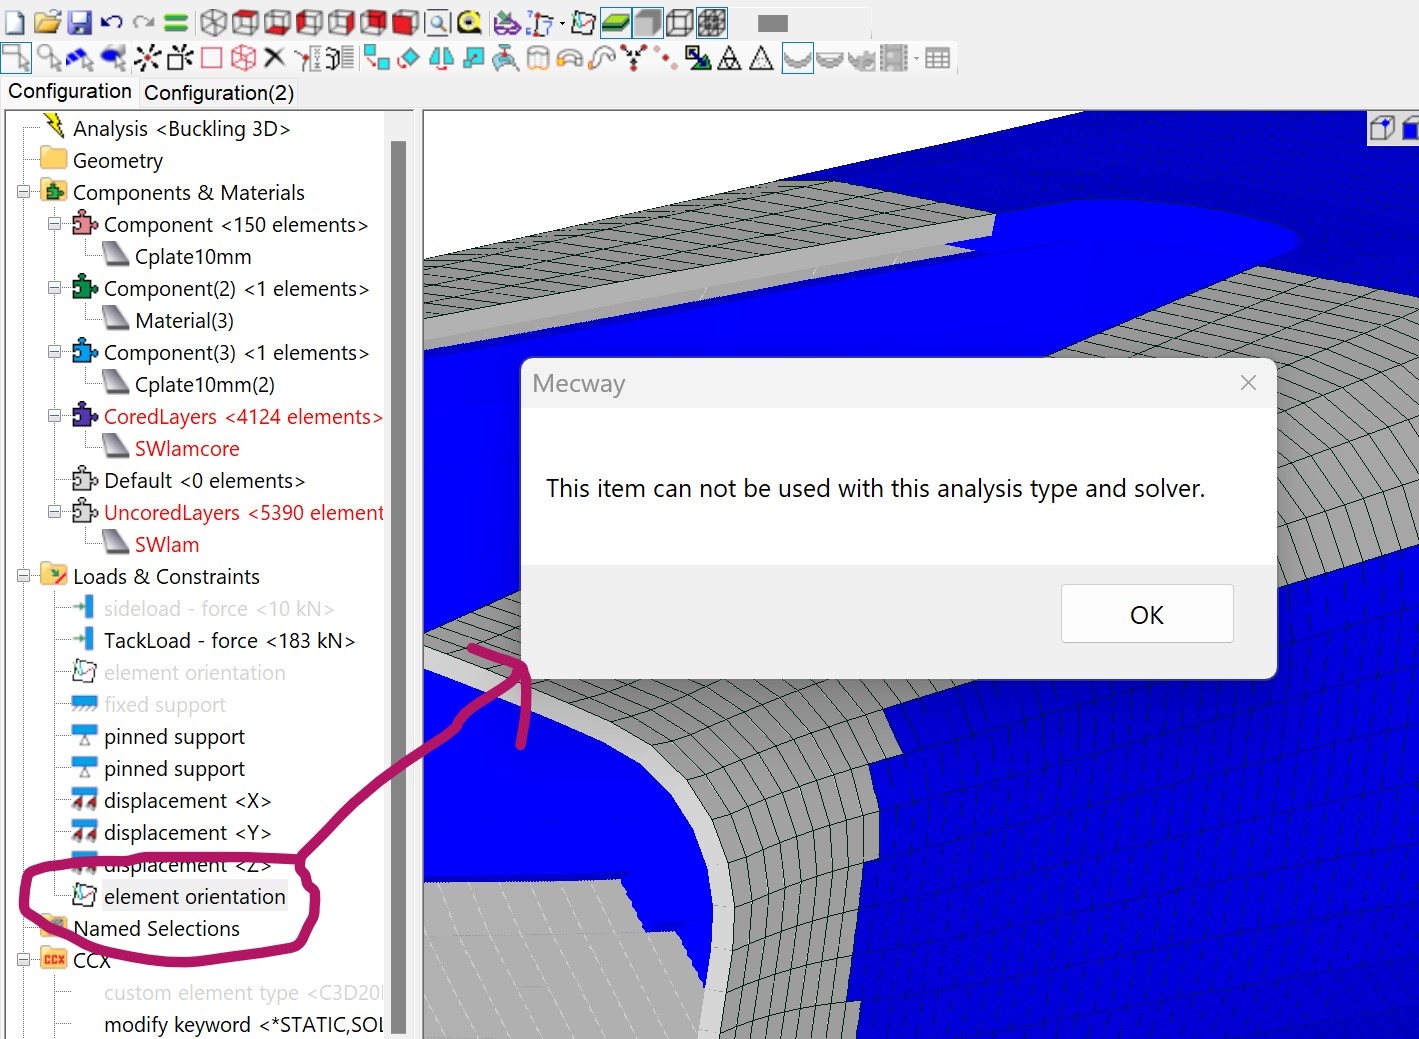This screenshot has width=1419, height=1039.
Task: Select sideload - force <10 kN>
Action: [x=218, y=609]
